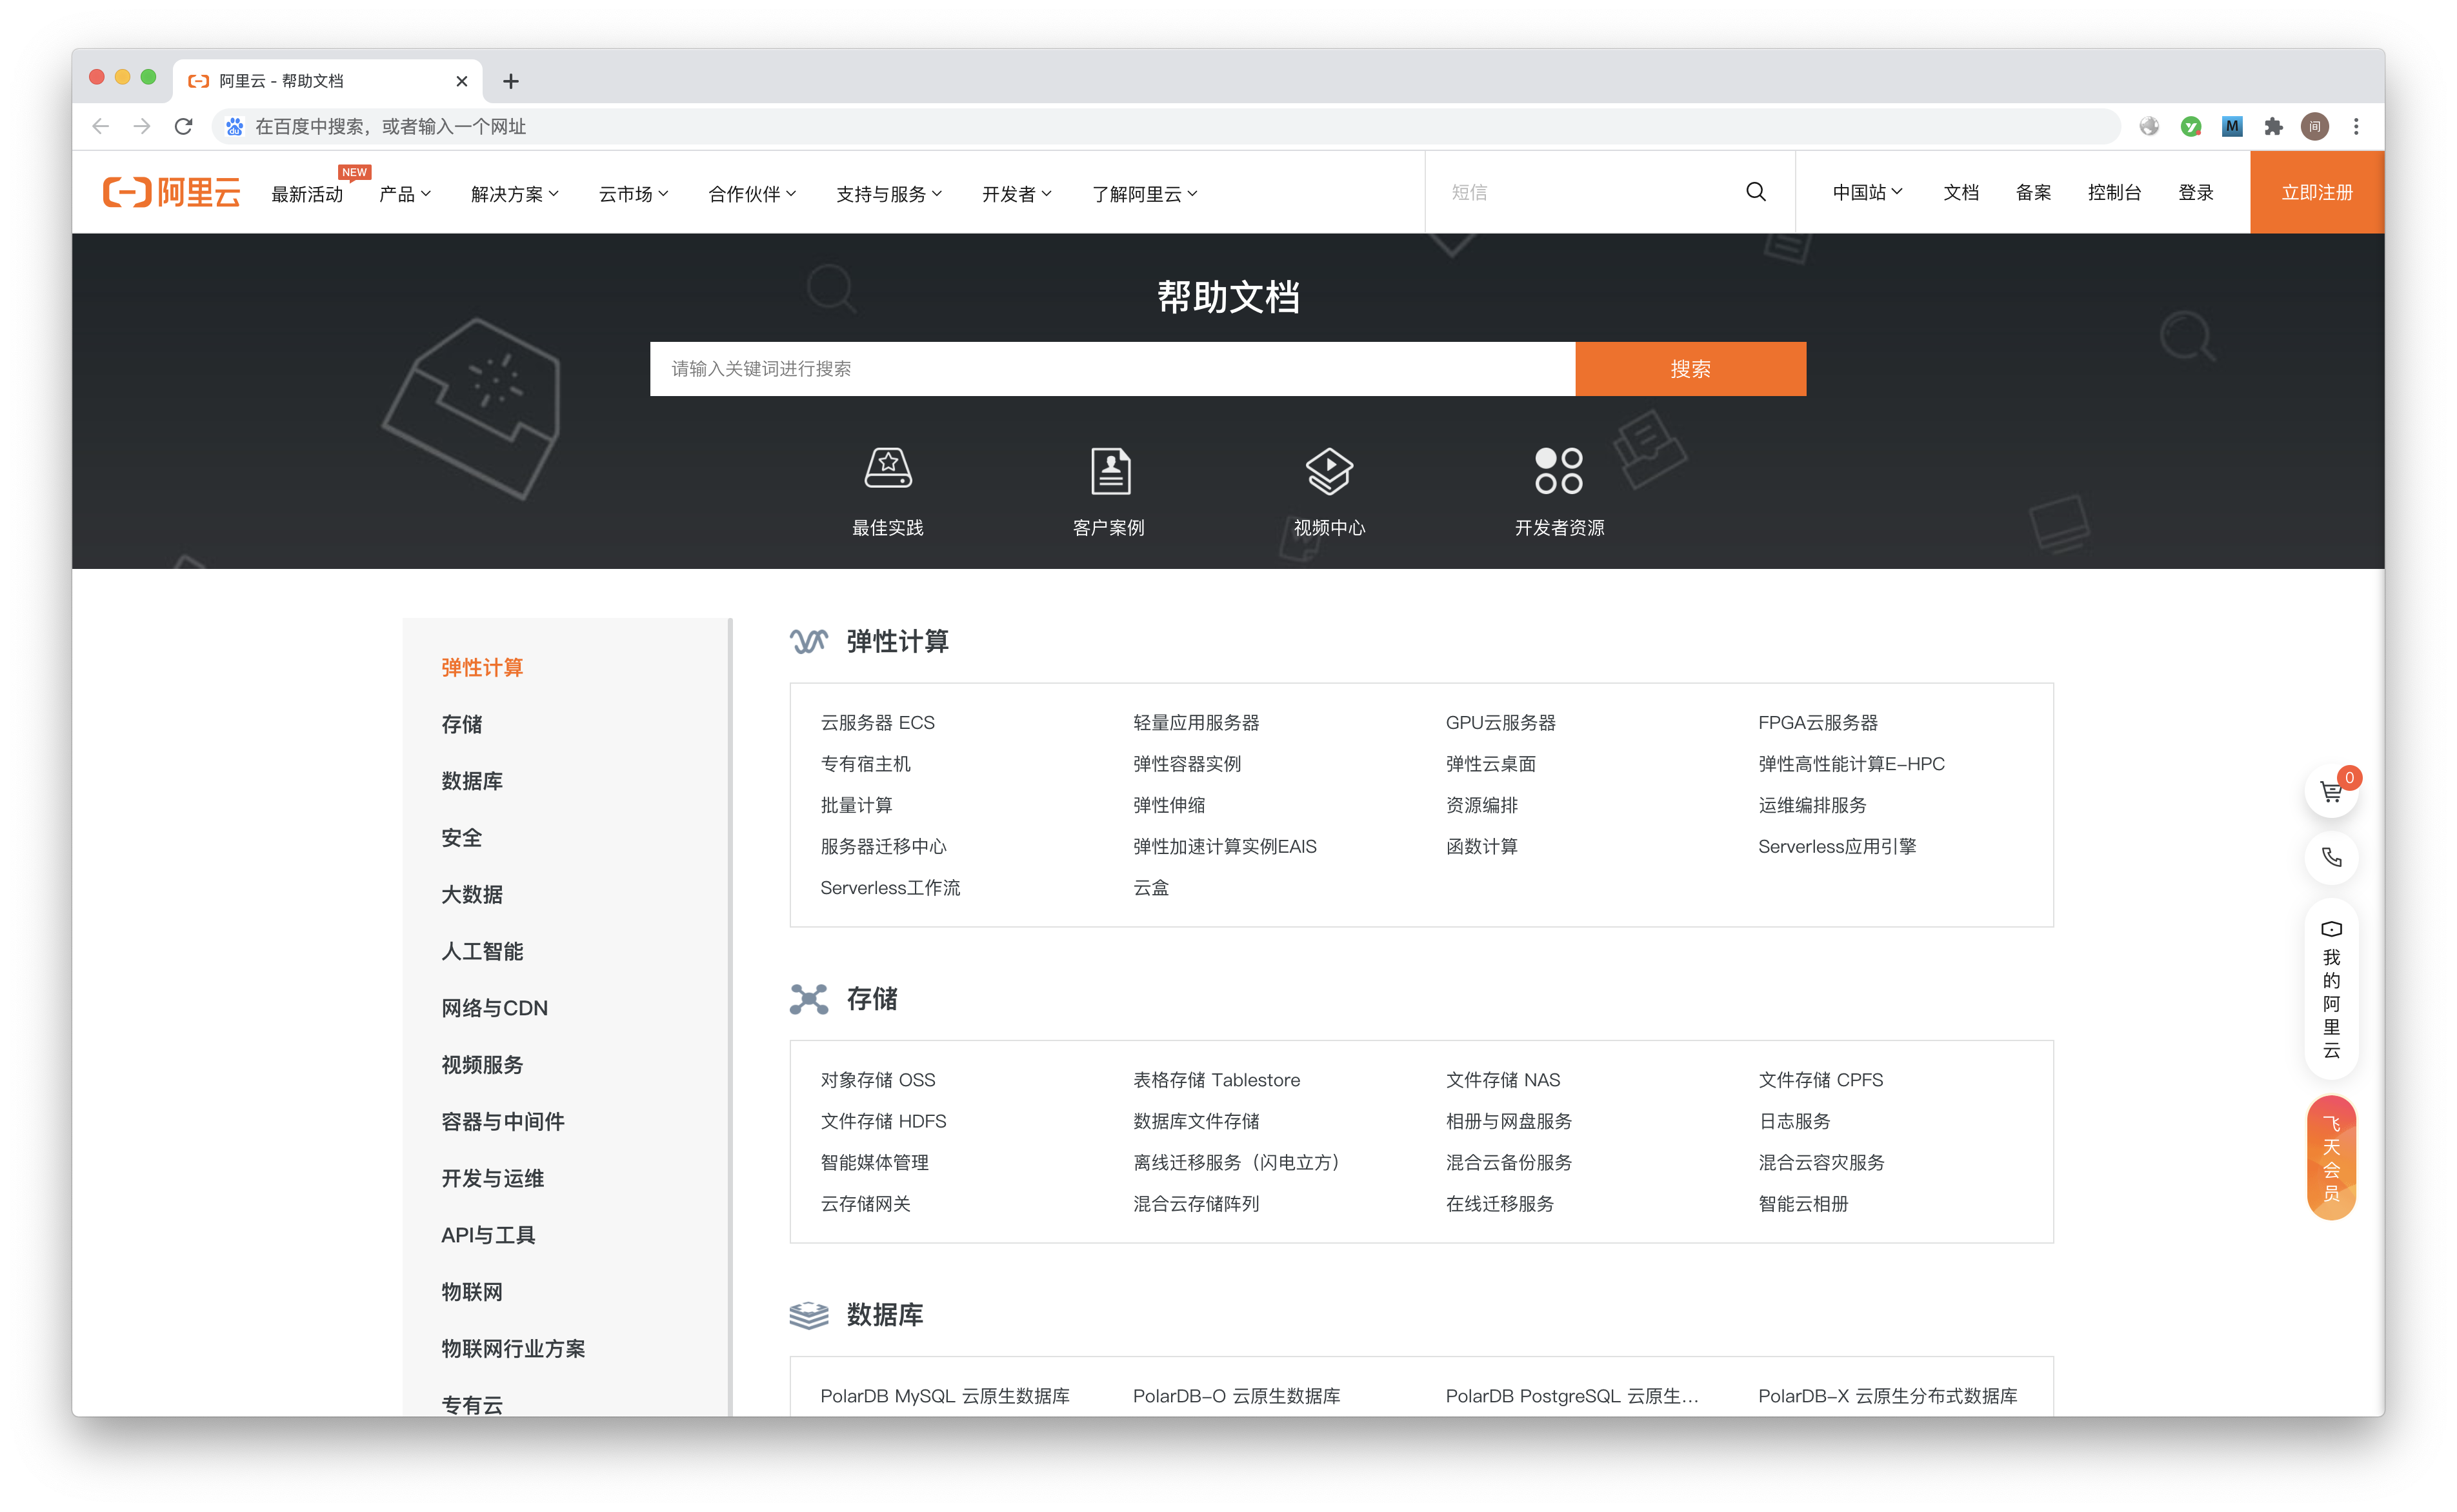Click the gray globe extension icon
Image resolution: width=2457 pixels, height=1512 pixels.
[2149, 127]
